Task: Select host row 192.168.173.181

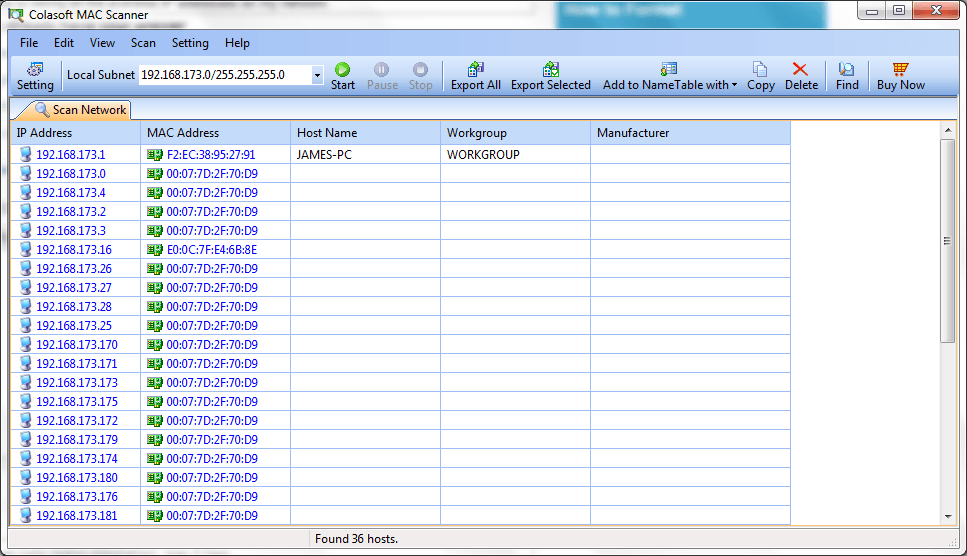Action: (x=400, y=516)
